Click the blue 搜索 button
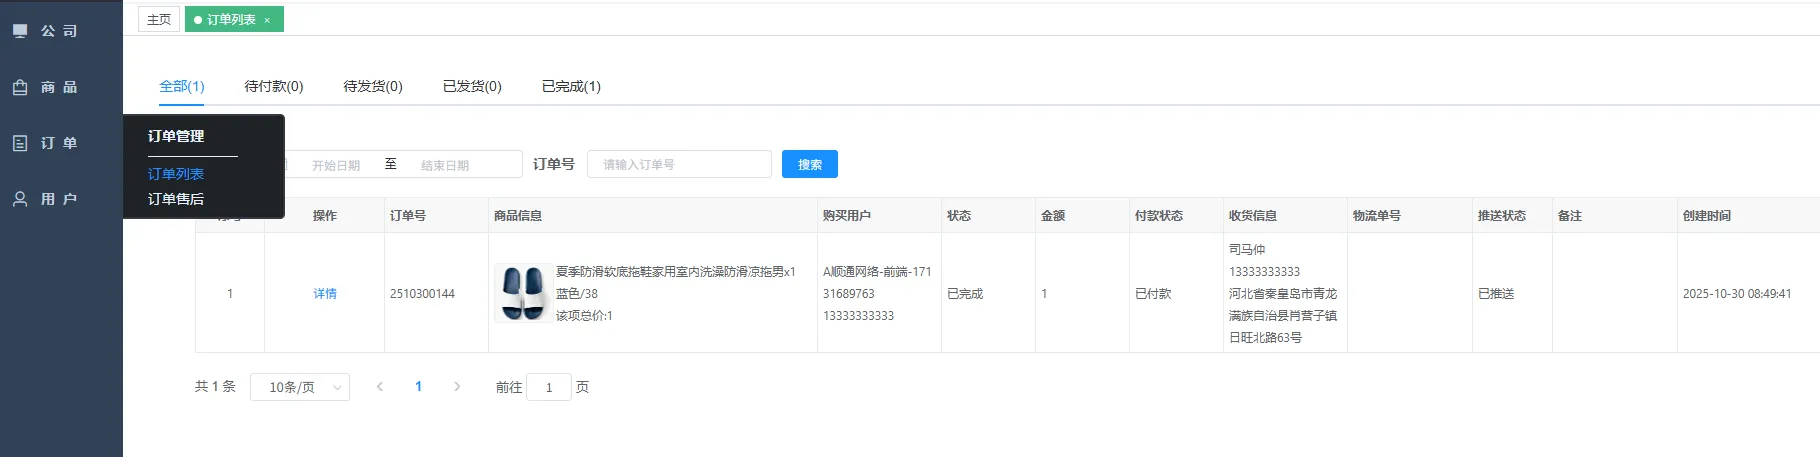The width and height of the screenshot is (1820, 457). 809,164
